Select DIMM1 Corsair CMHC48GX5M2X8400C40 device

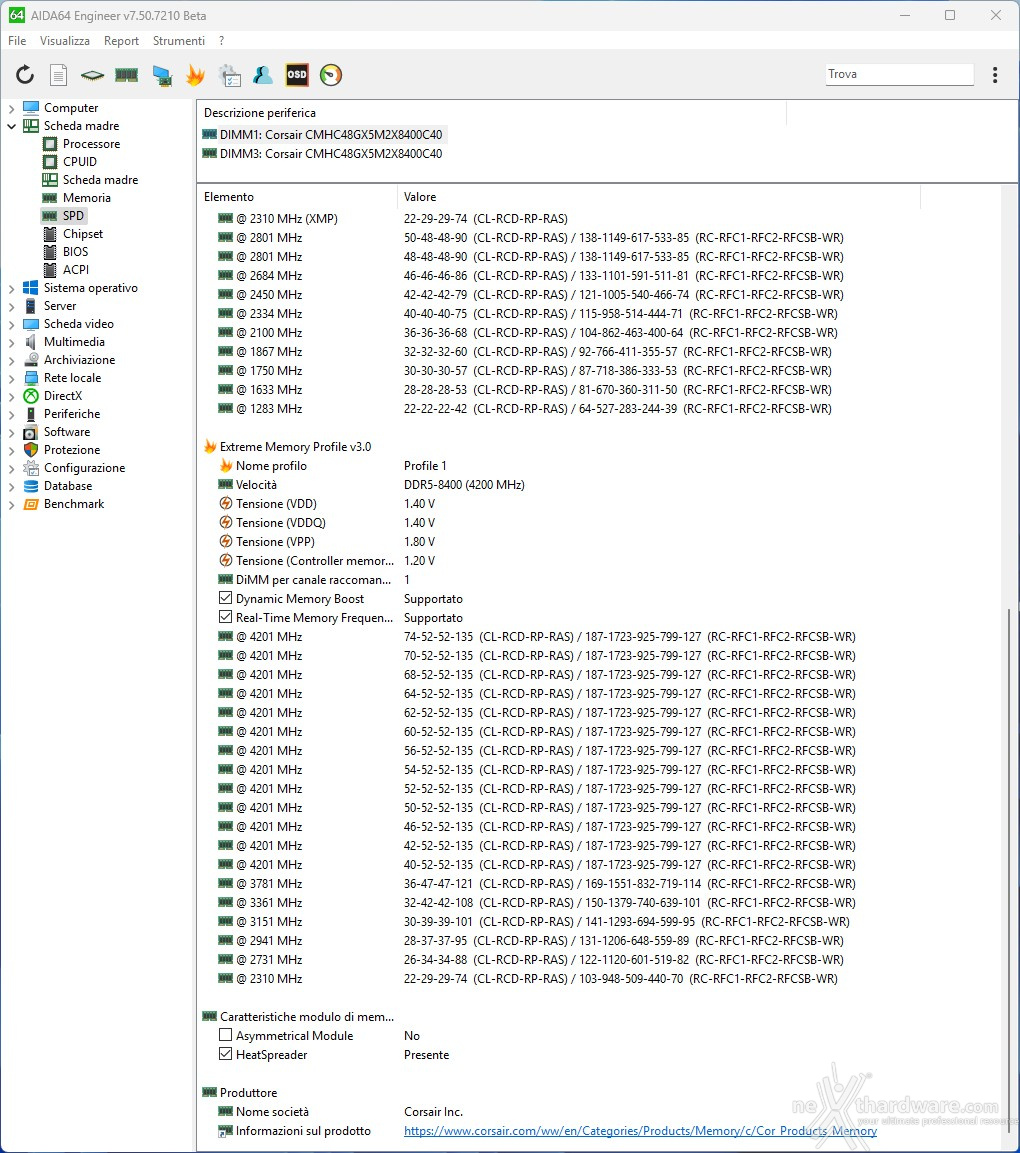tap(331, 135)
